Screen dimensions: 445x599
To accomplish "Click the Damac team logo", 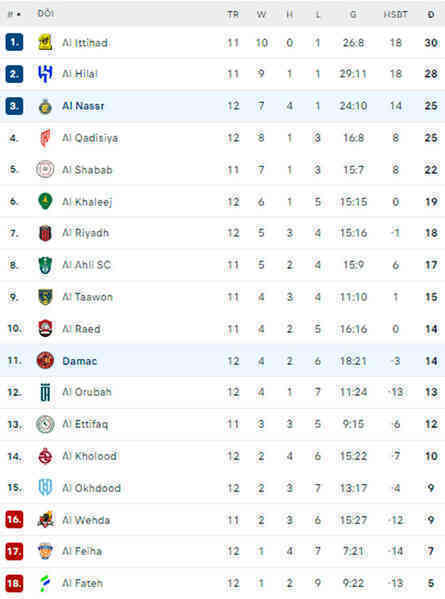I will tap(45, 361).
